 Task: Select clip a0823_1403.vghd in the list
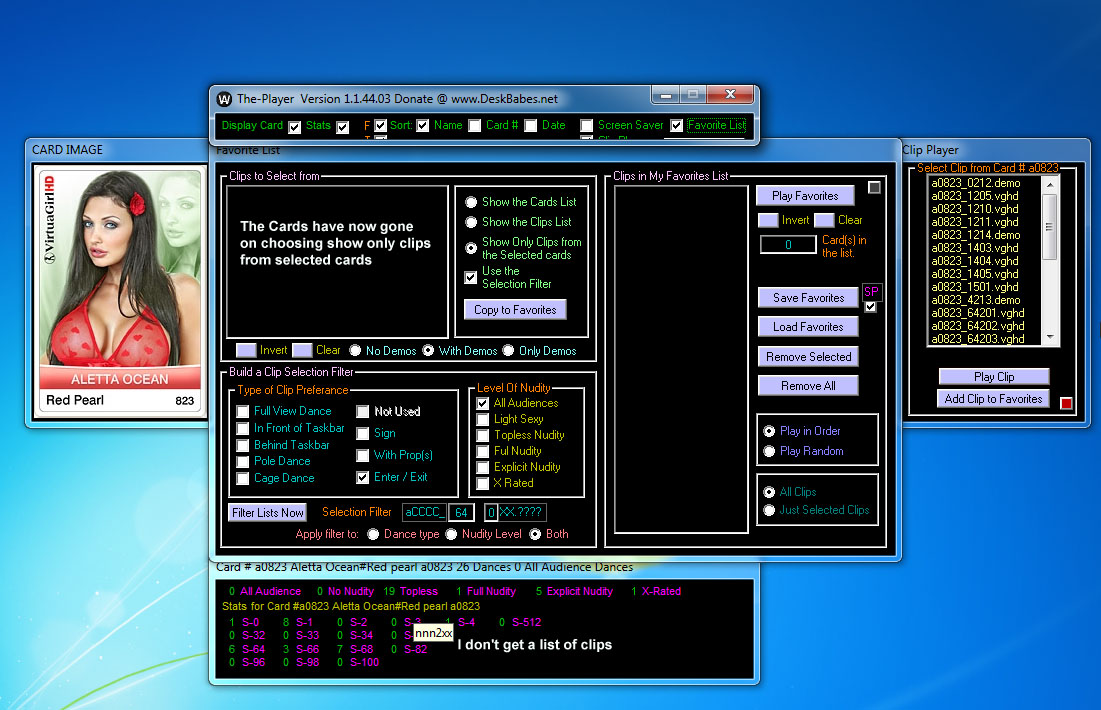pyautogui.click(x=974, y=248)
